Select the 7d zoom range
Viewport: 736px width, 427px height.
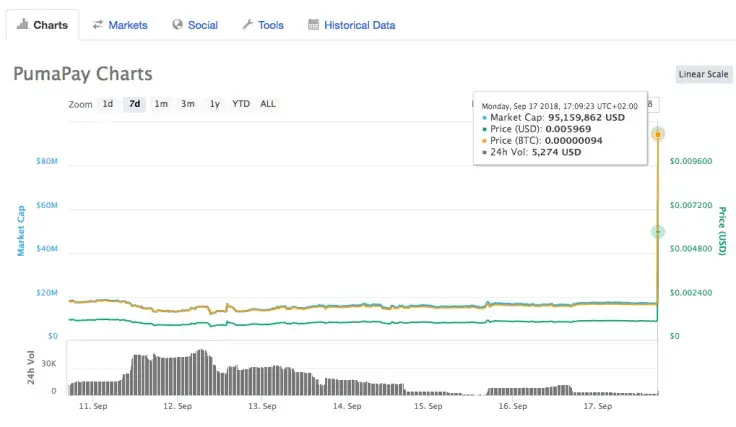click(x=134, y=104)
